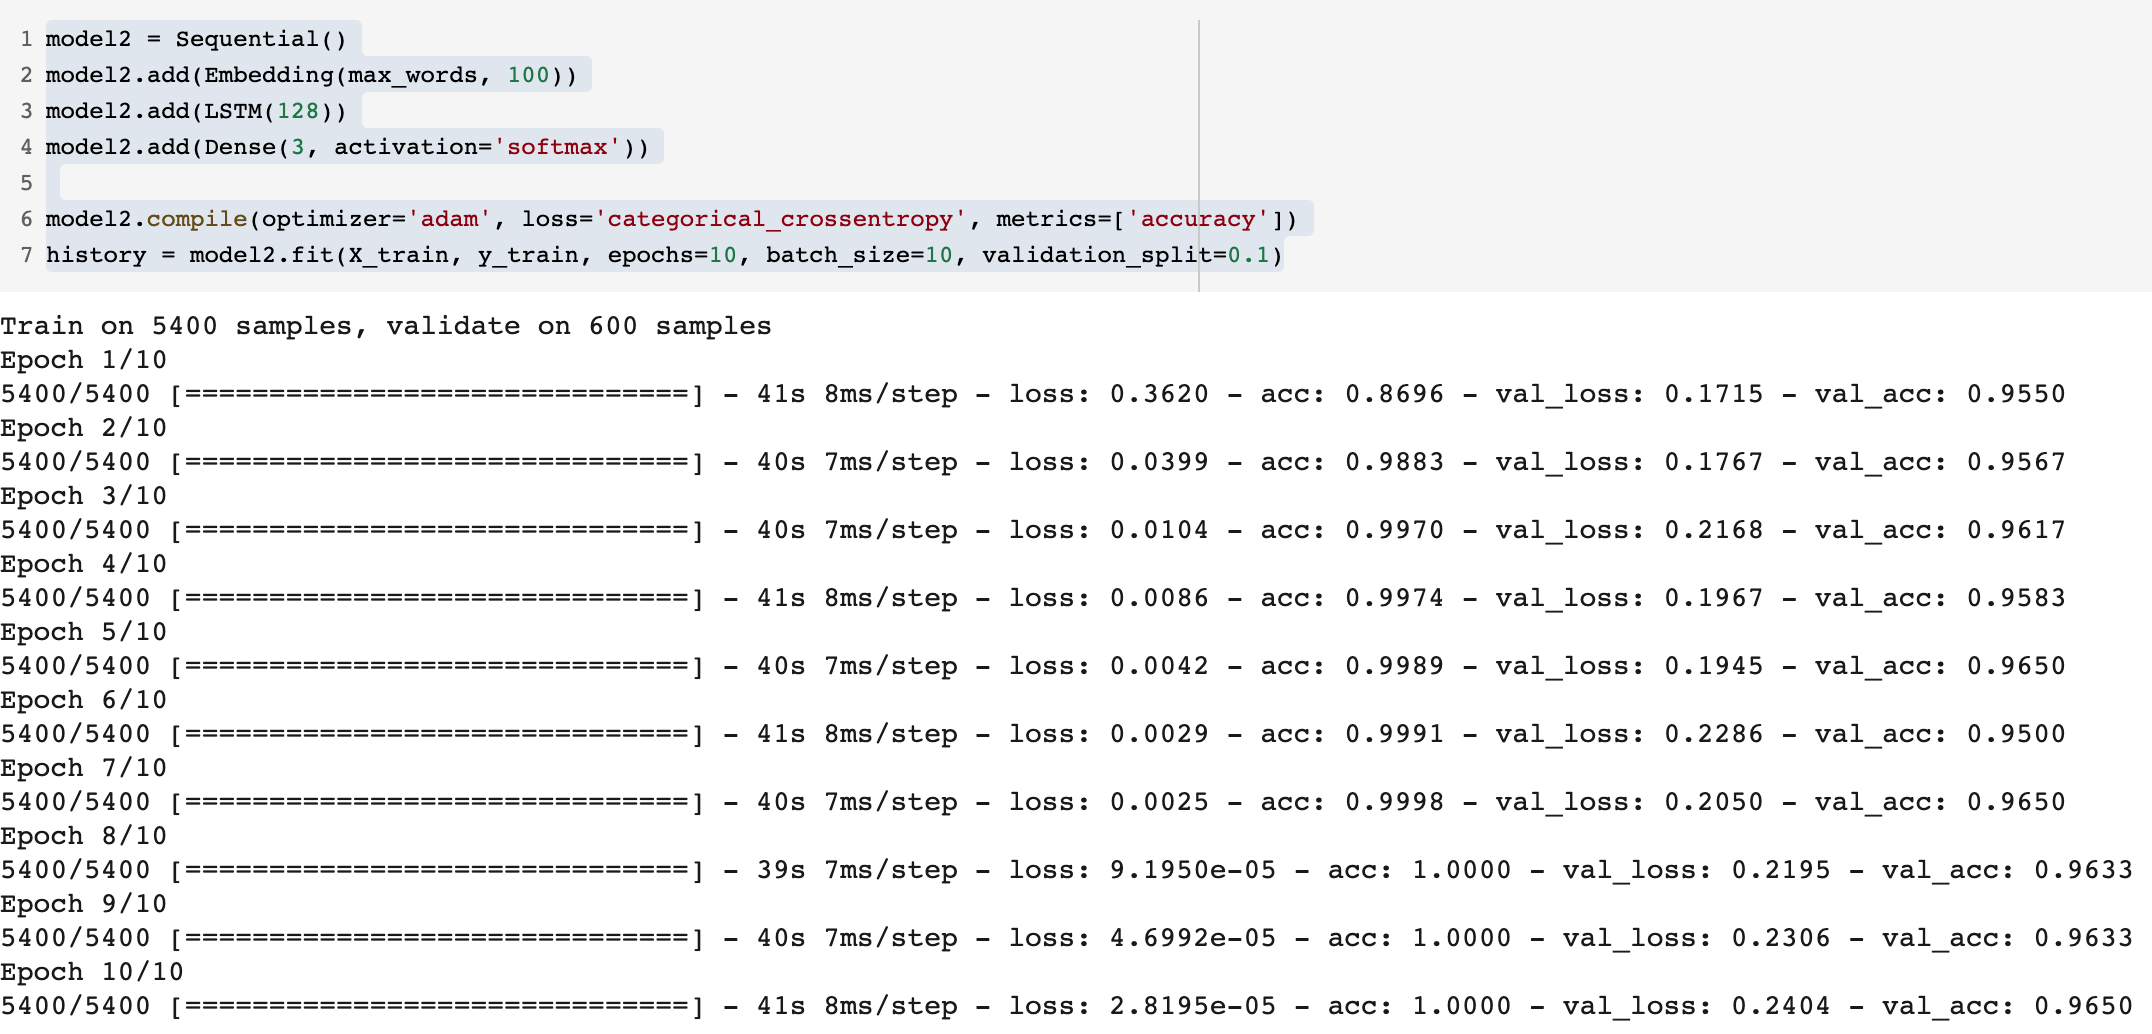Click line number 5 in the gutter

pyautogui.click(x=26, y=183)
